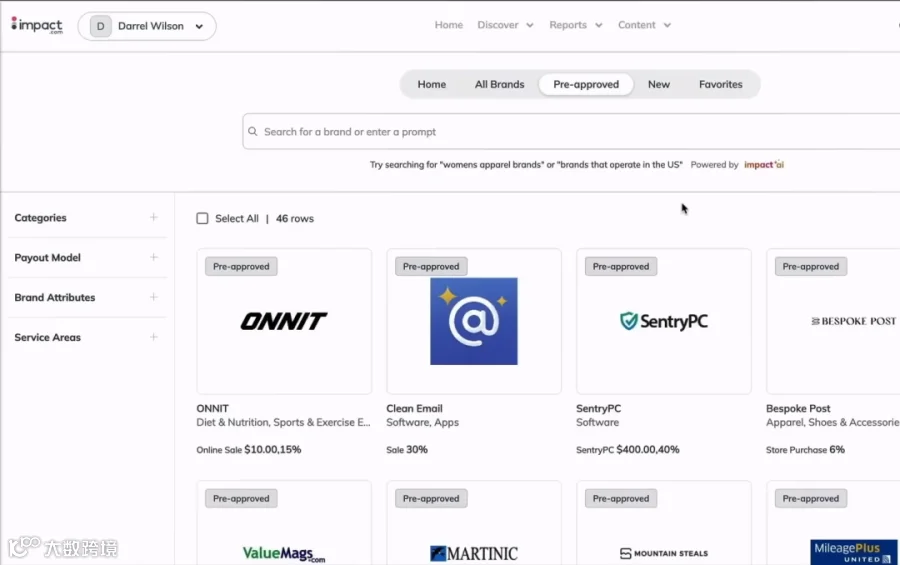The image size is (900, 565).
Task: Click Pre-approved badge on Clean Email card
Action: [431, 266]
